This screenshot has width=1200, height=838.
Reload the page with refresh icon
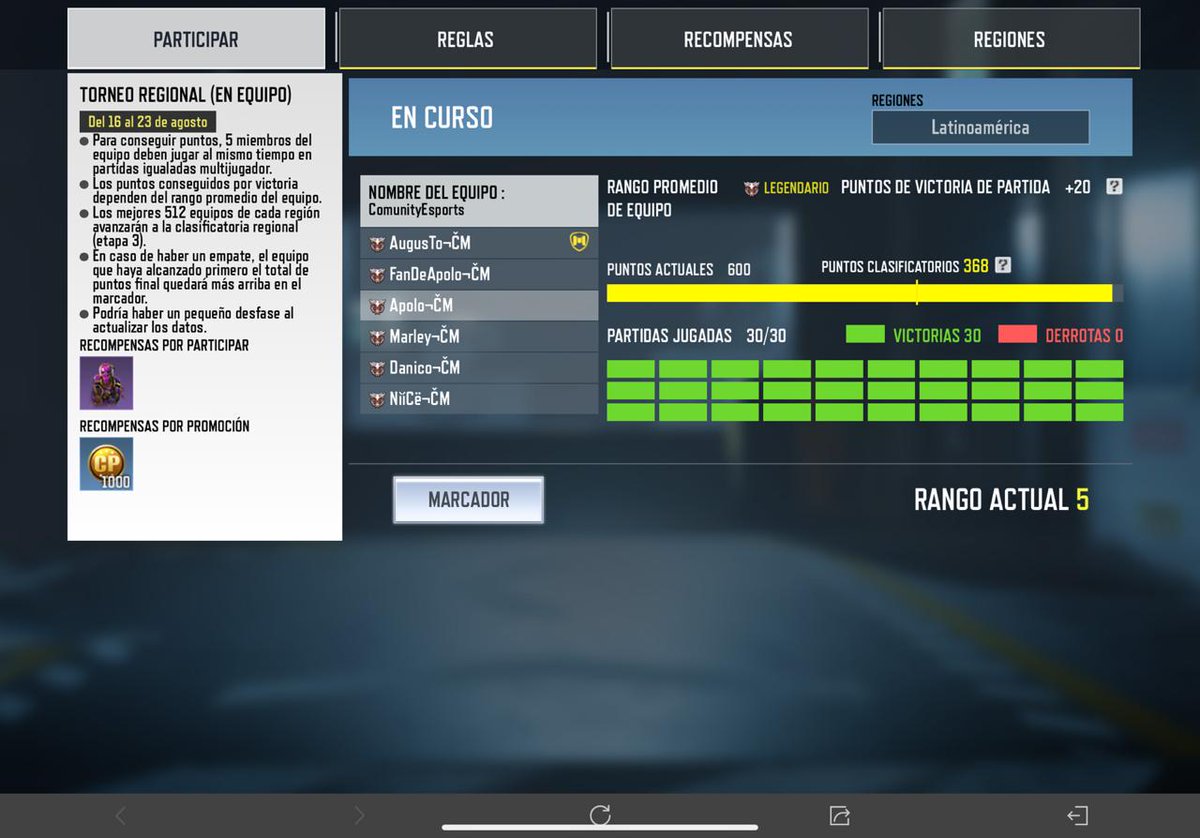coord(600,815)
